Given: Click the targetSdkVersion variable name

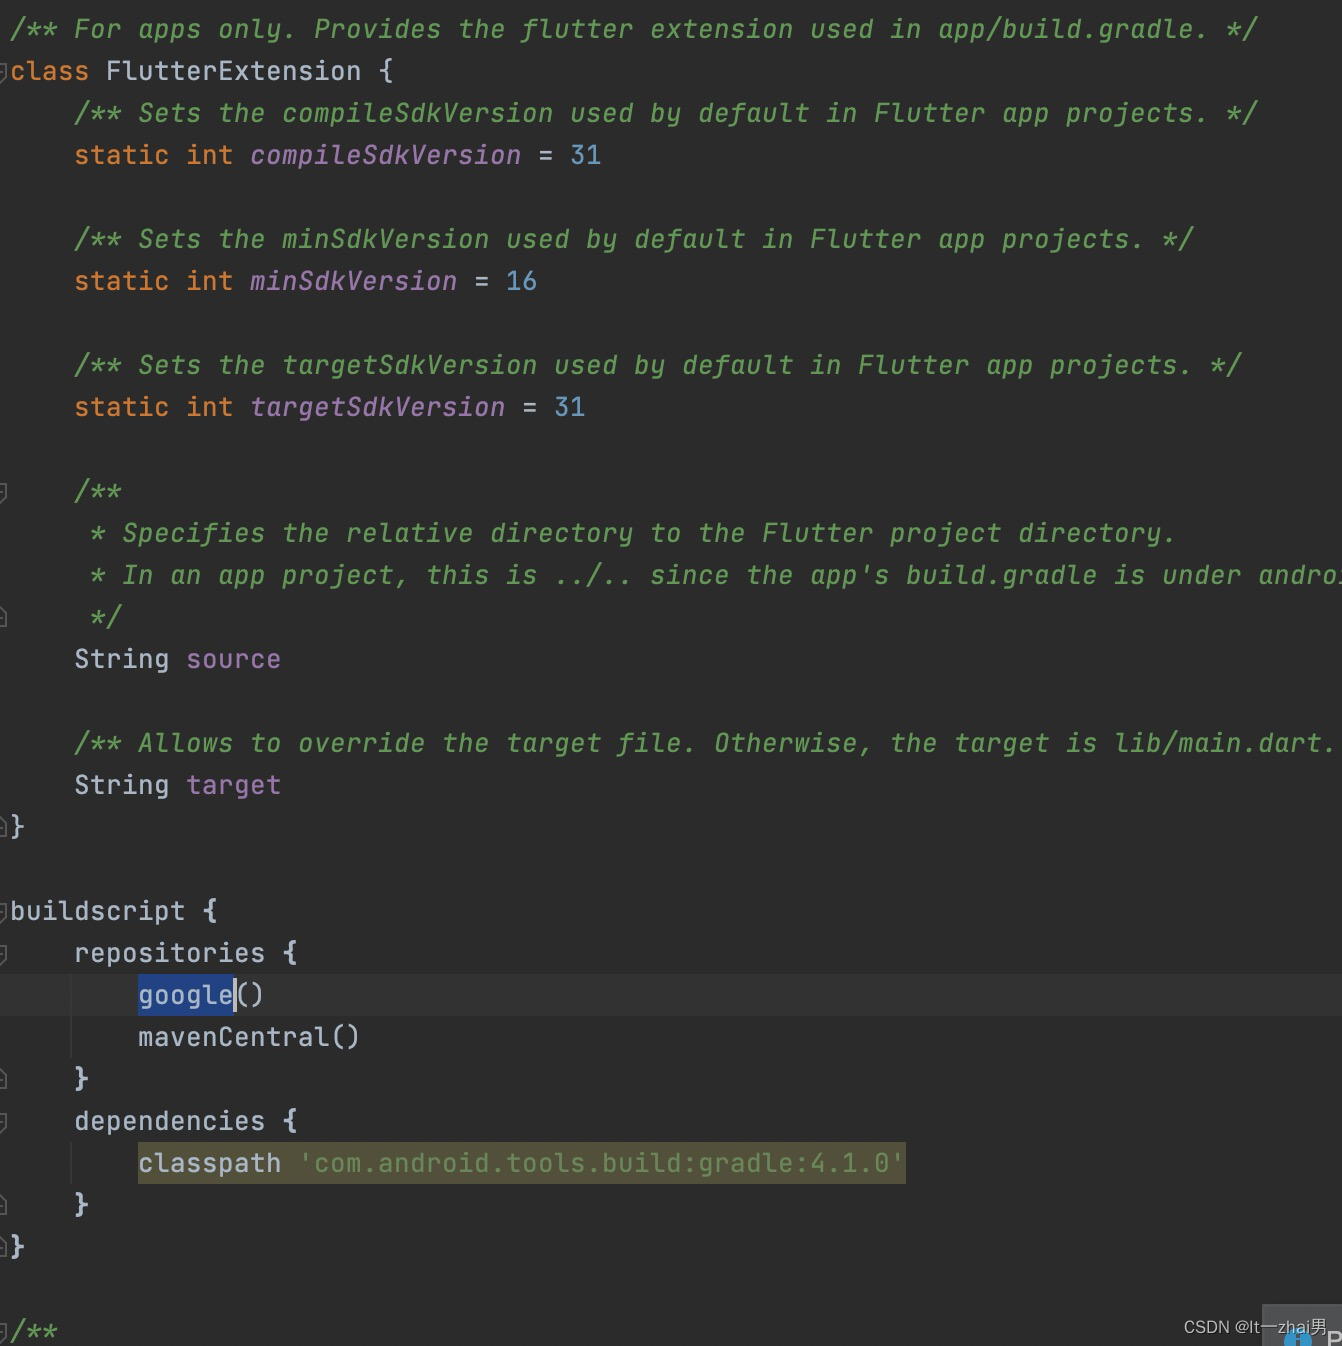Looking at the screenshot, I should (377, 407).
